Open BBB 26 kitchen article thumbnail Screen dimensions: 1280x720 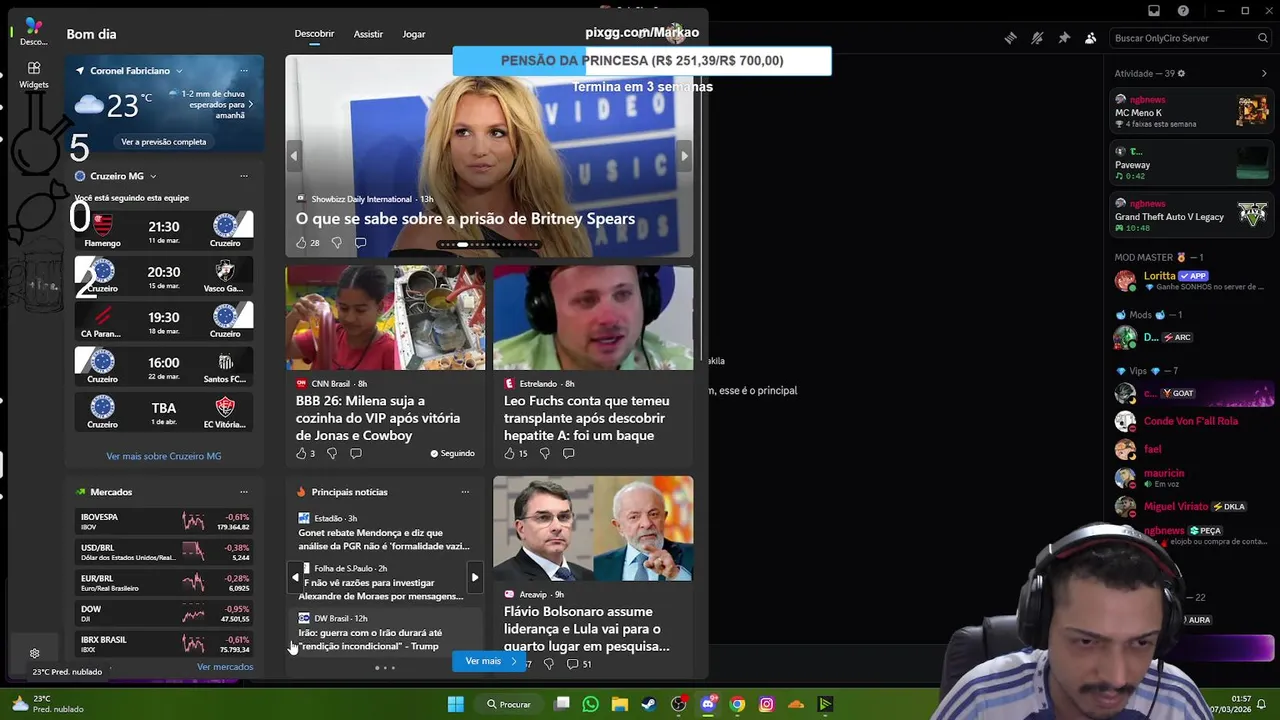[x=385, y=318]
